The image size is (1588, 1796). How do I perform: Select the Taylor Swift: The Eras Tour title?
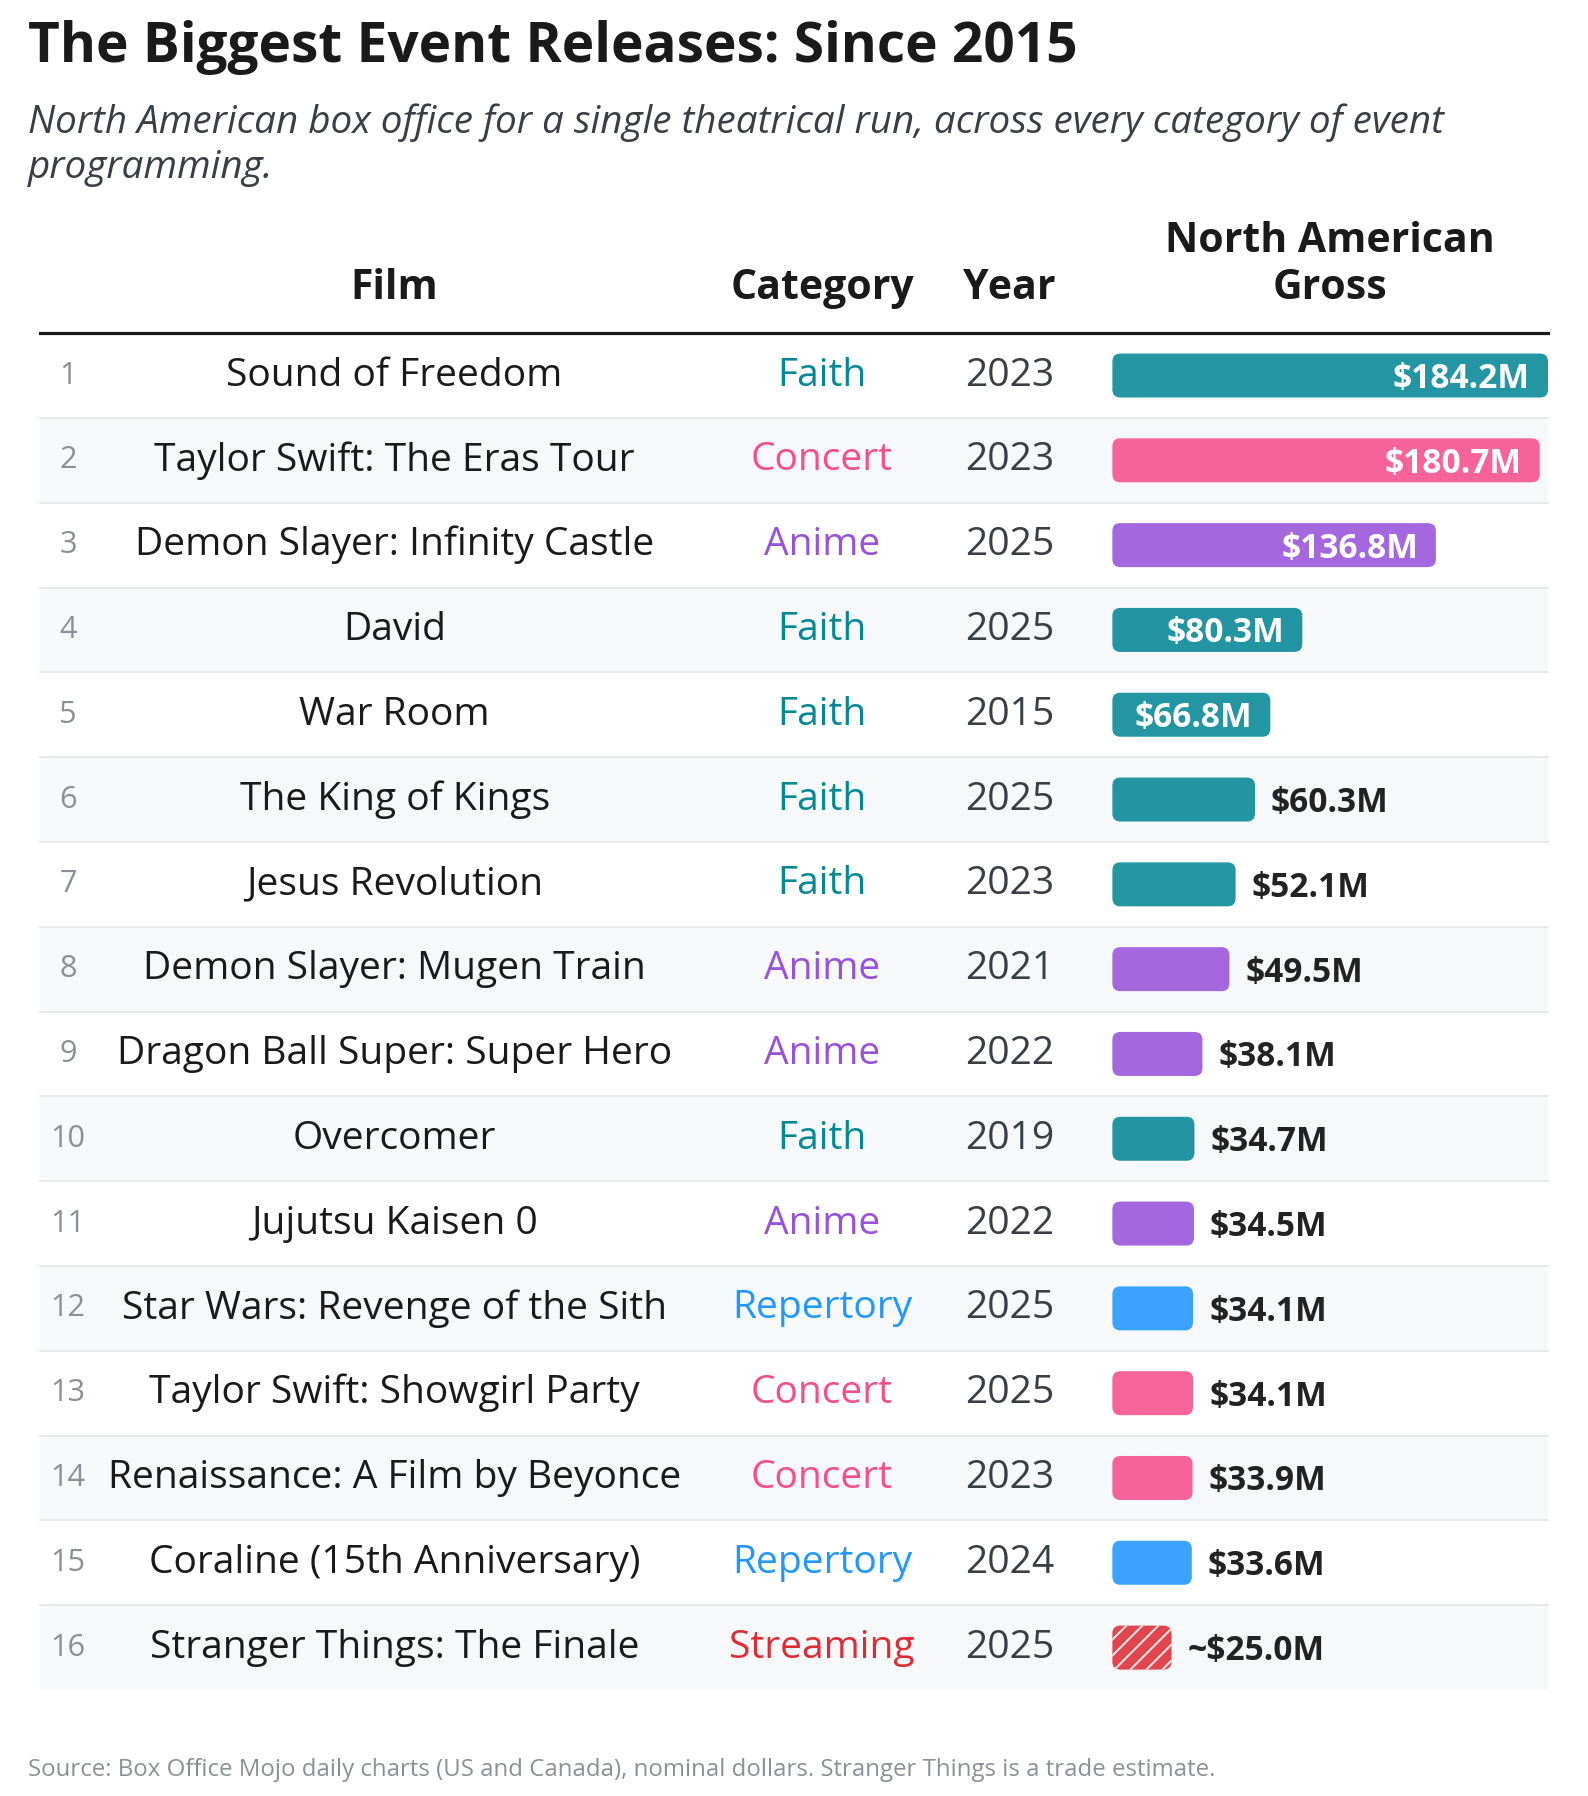[x=394, y=458]
